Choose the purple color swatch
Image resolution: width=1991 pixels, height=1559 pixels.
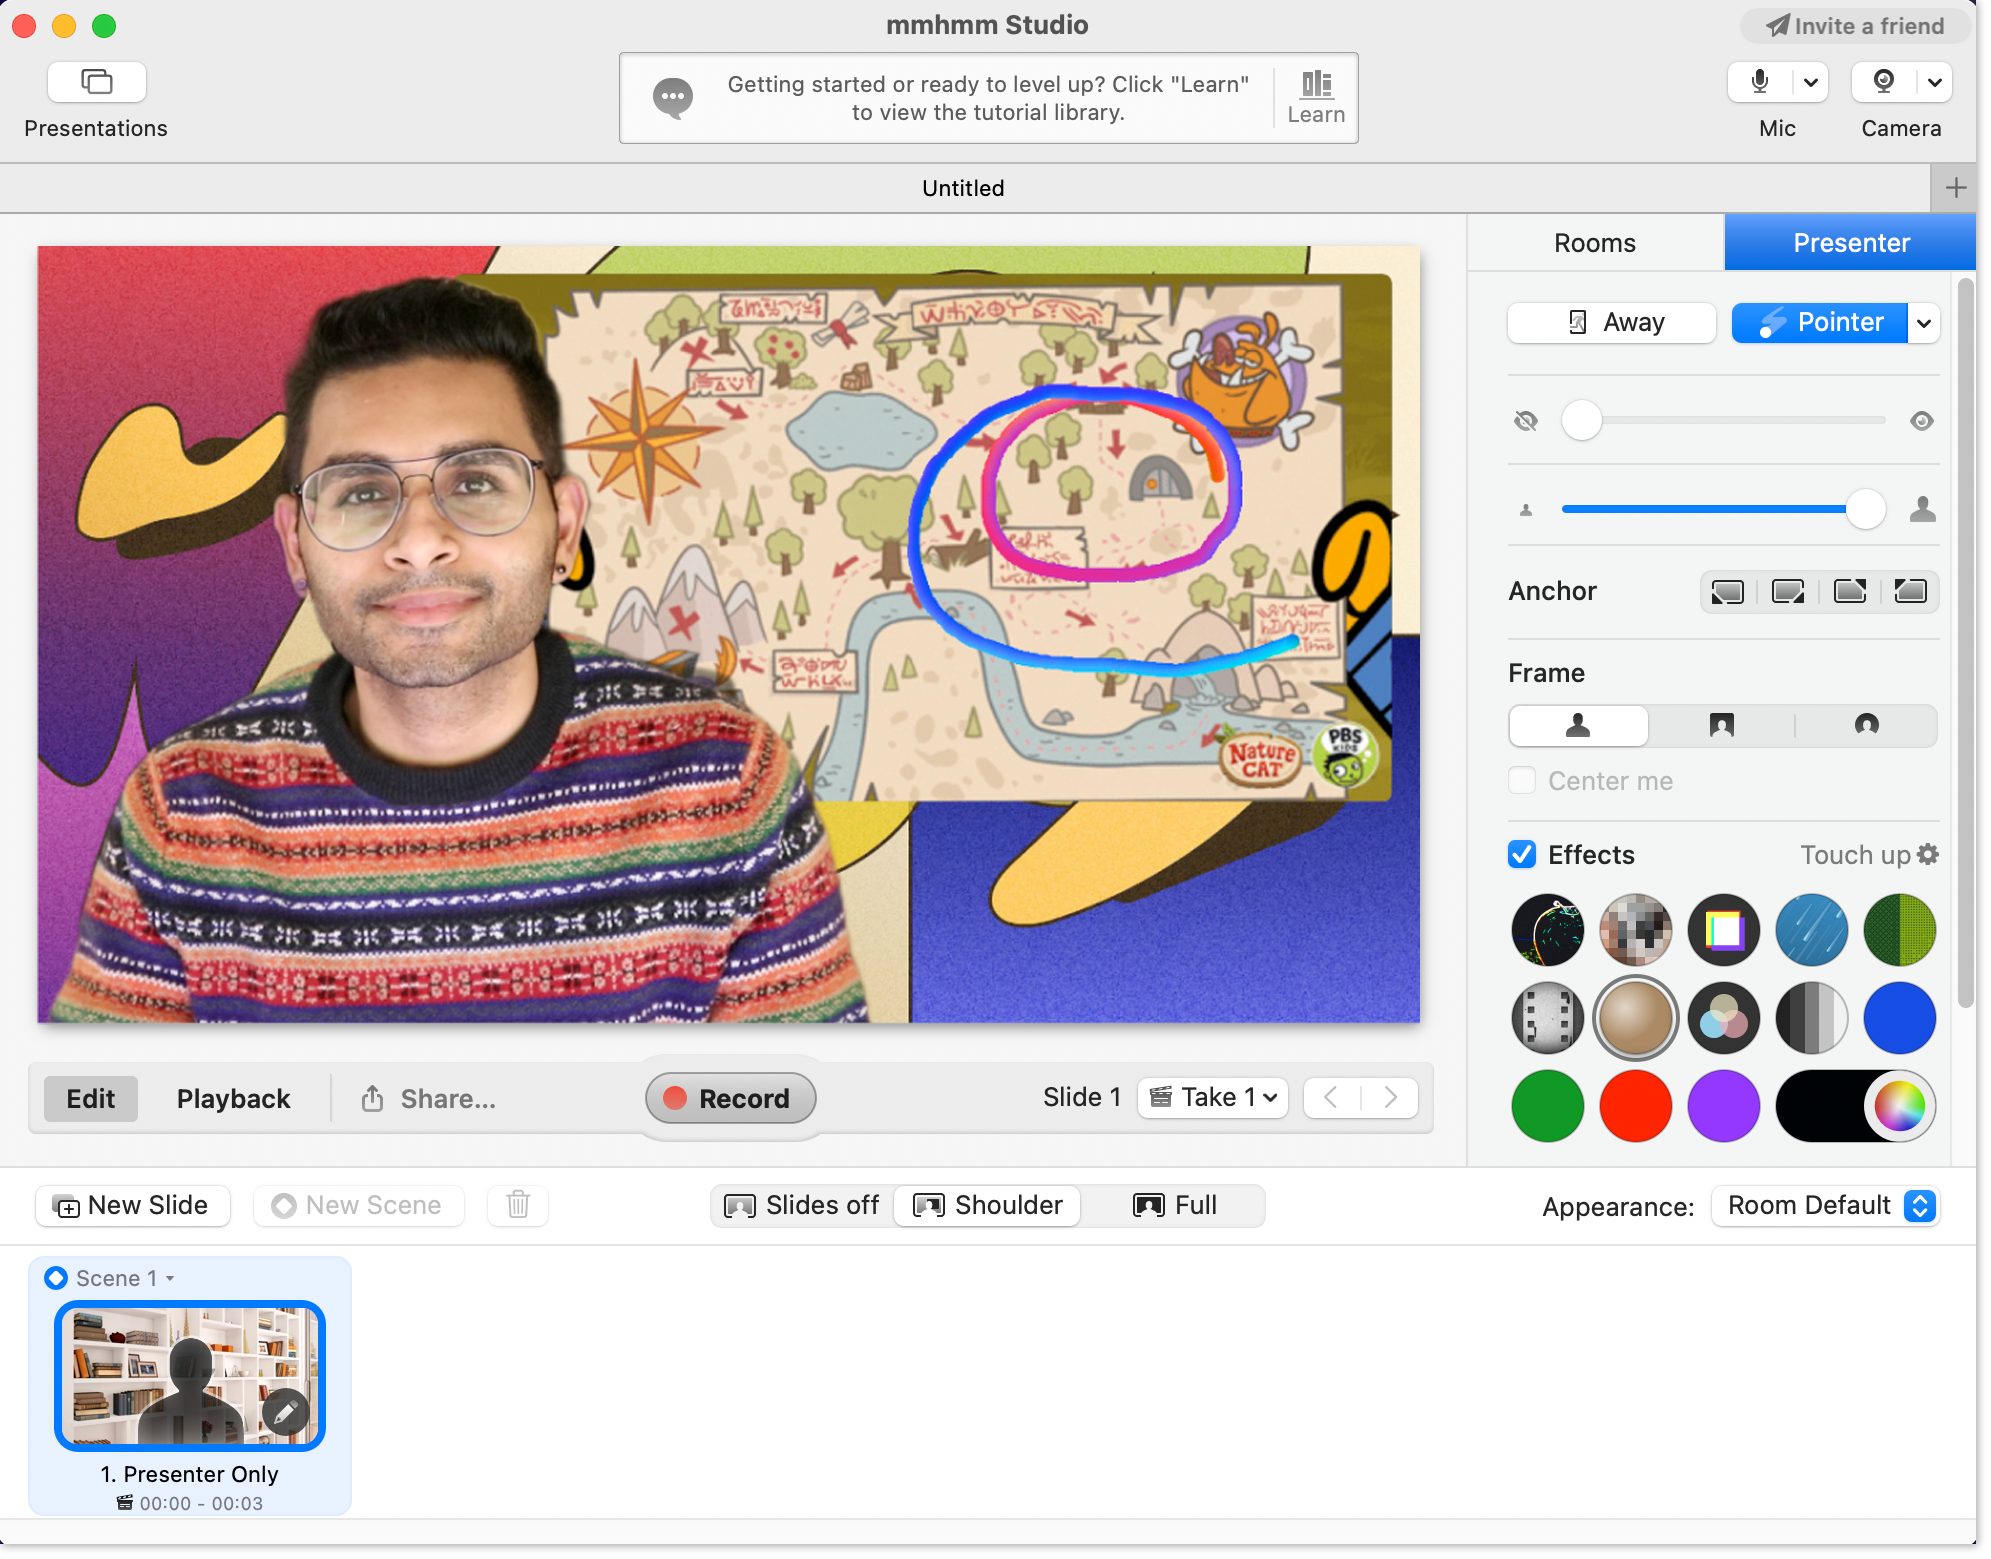1723,1106
